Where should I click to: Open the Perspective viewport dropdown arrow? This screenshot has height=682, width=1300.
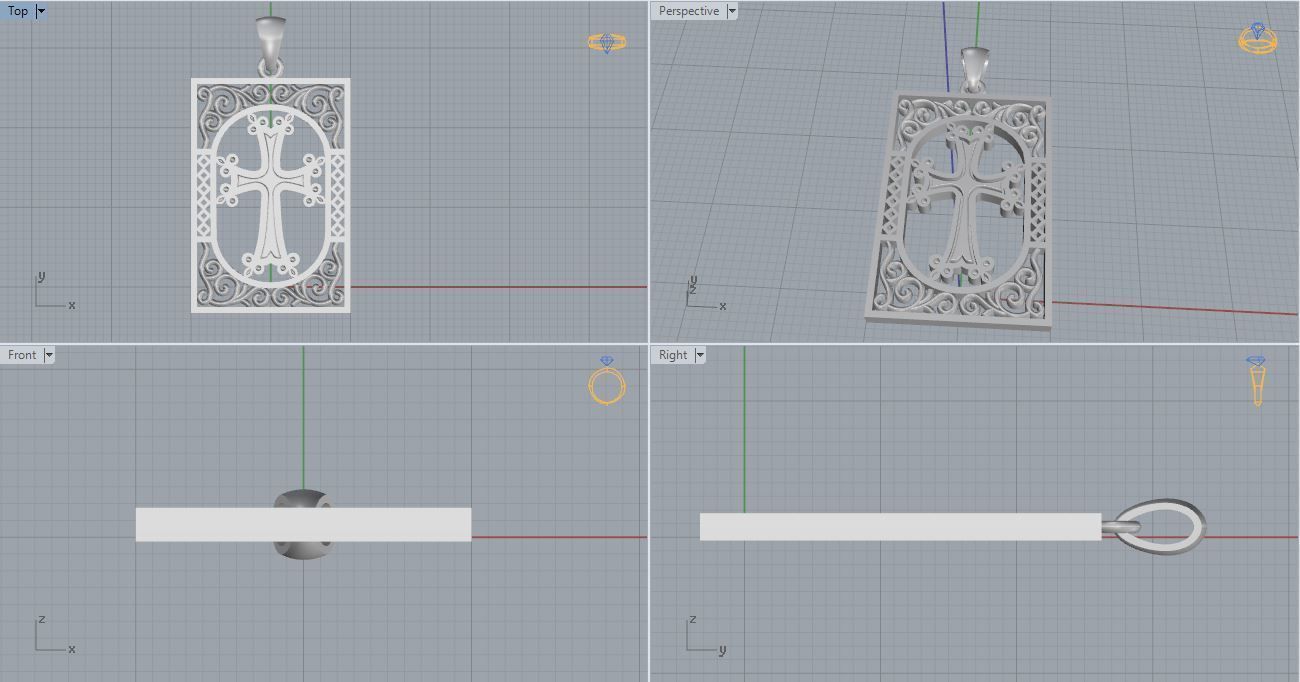pyautogui.click(x=732, y=11)
